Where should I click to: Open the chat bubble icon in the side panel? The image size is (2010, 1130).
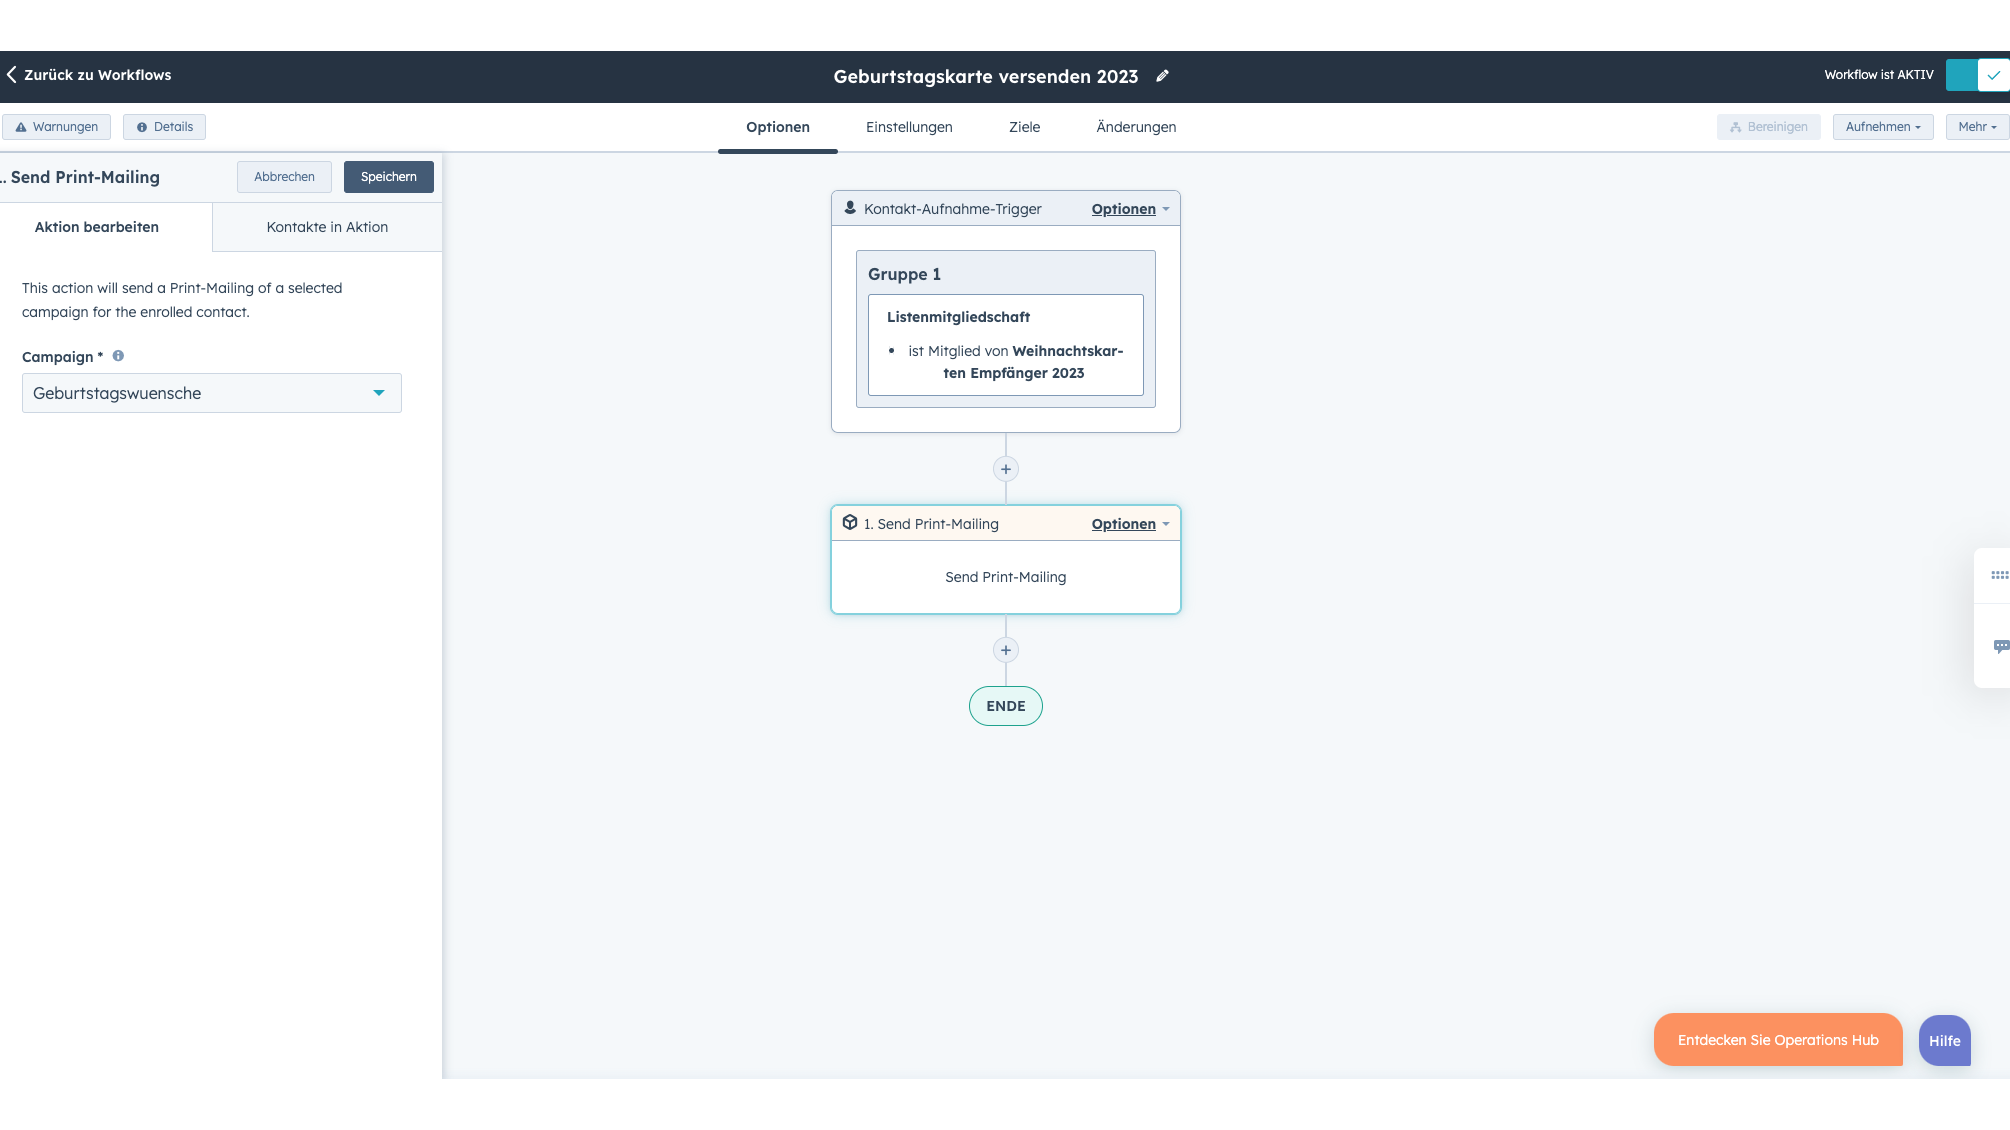click(2000, 646)
